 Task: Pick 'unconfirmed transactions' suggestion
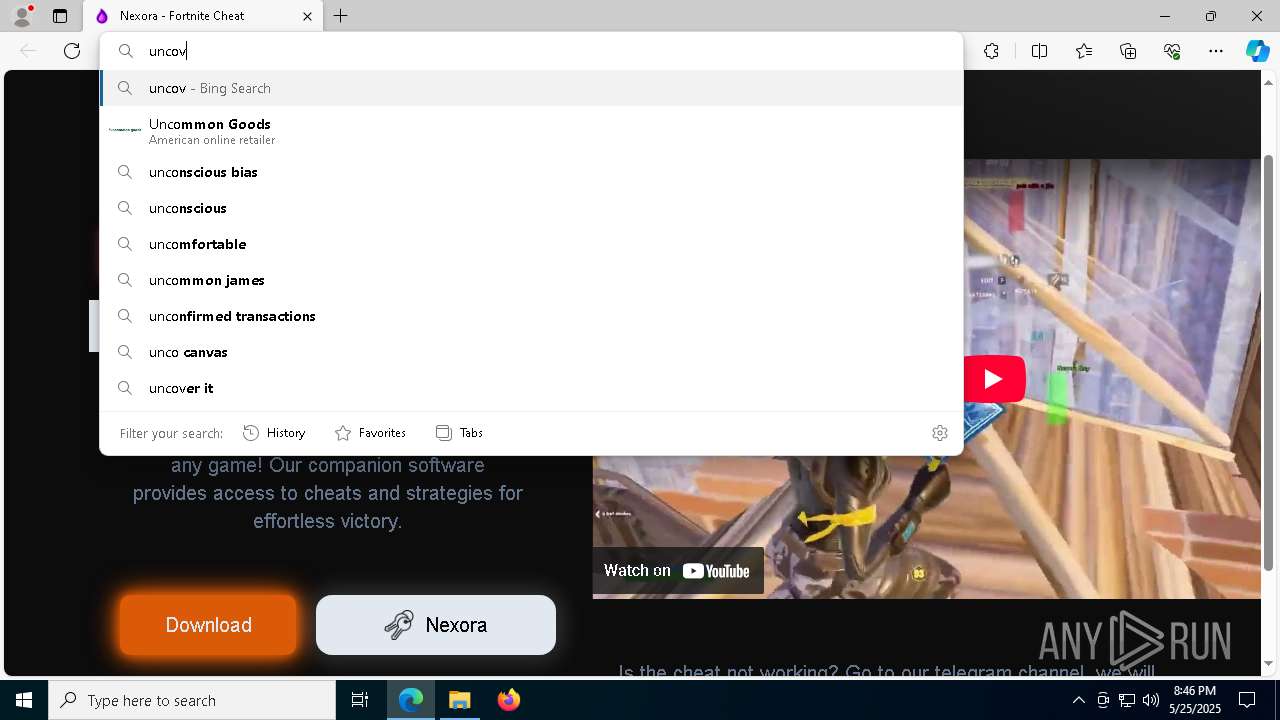(531, 316)
